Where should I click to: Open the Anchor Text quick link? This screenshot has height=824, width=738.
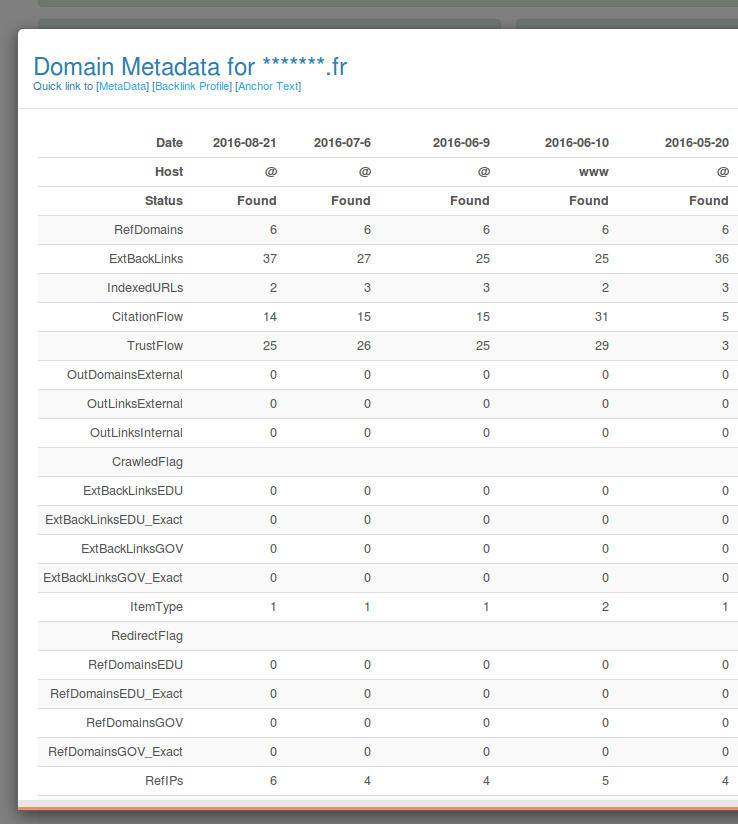click(x=268, y=86)
